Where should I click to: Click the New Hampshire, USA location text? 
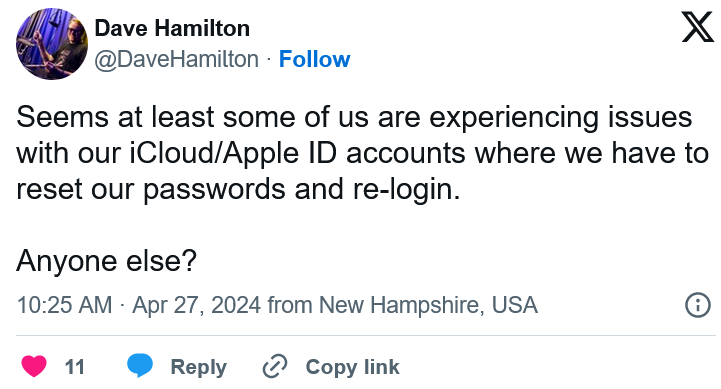point(428,305)
